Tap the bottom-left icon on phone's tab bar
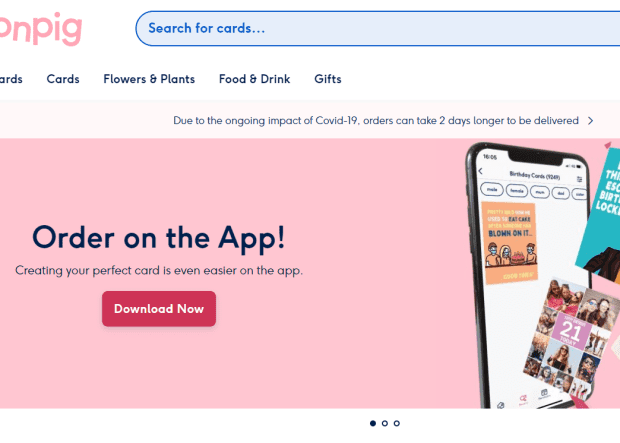Screen dimensions: 620x443 [x=501, y=405]
